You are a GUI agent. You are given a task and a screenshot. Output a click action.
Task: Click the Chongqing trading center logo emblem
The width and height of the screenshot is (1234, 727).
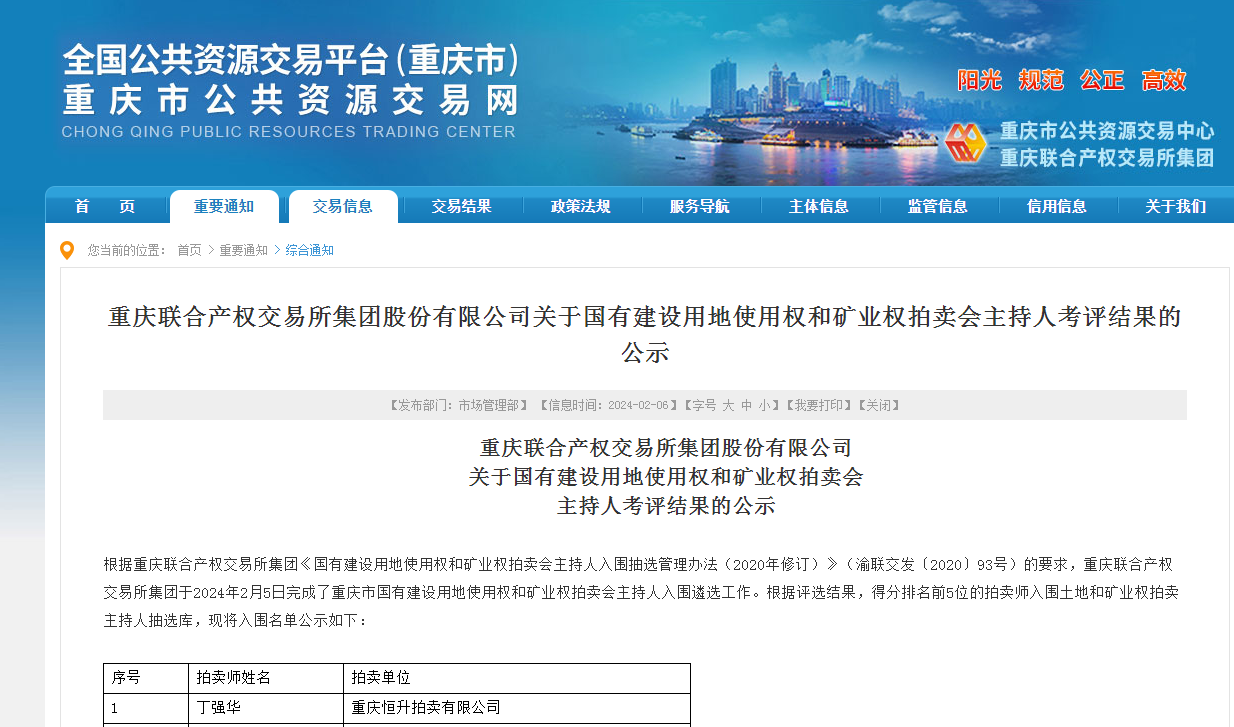pyautogui.click(x=965, y=145)
